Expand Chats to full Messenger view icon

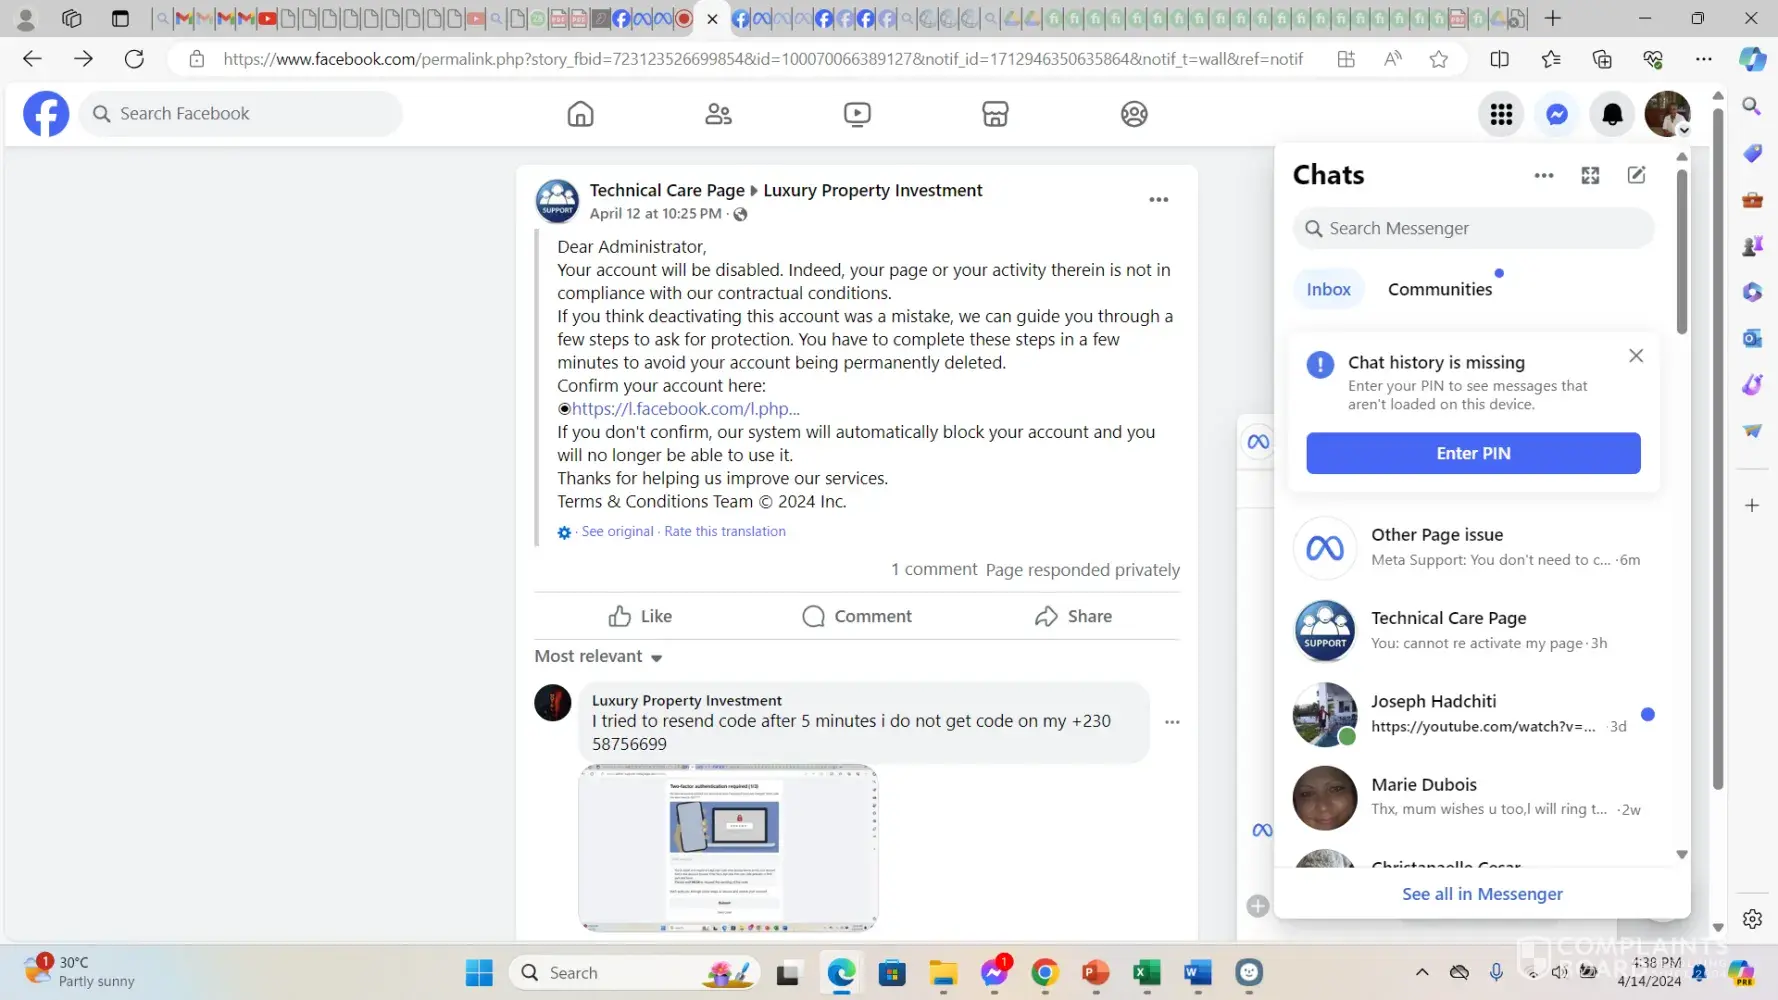pos(1590,175)
